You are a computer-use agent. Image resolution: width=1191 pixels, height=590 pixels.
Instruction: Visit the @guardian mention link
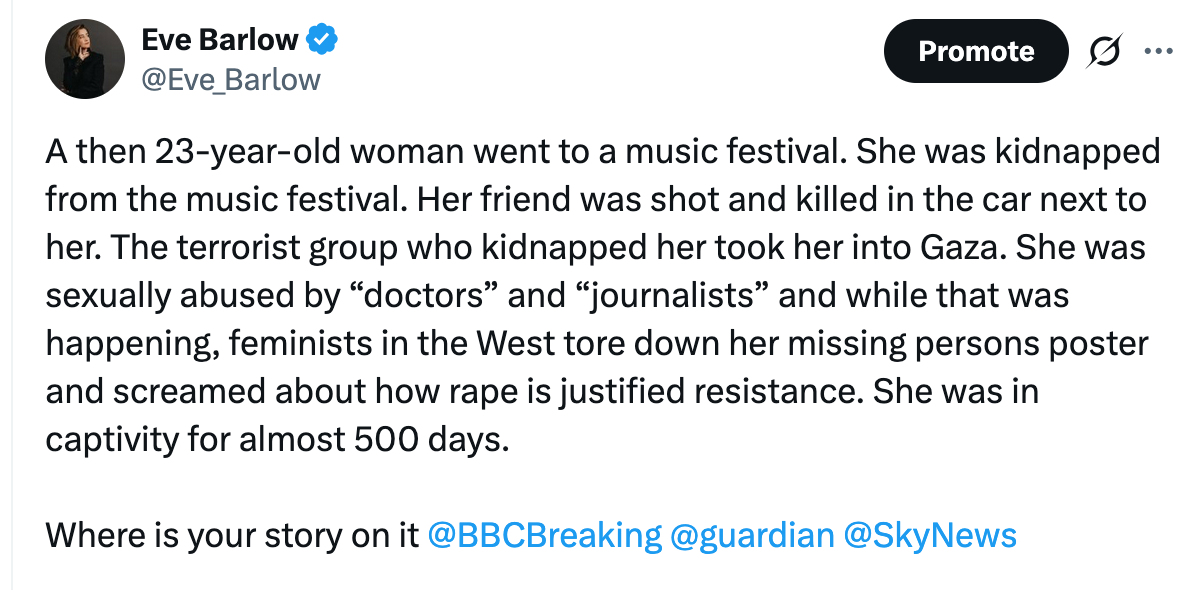tap(752, 535)
